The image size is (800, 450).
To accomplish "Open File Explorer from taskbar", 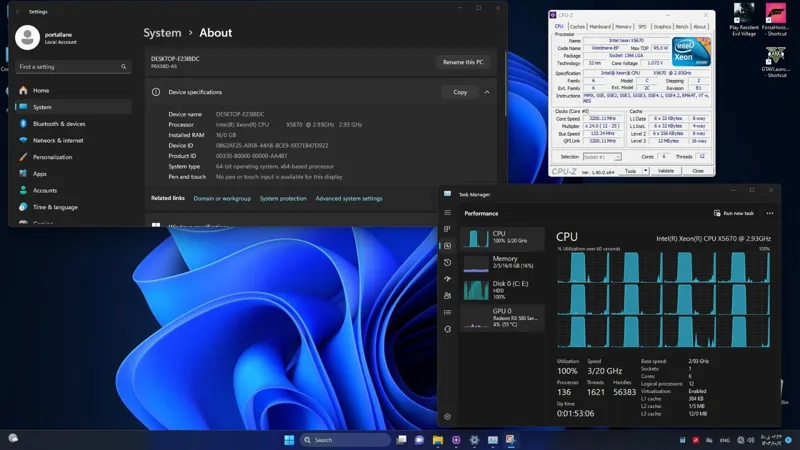I will 438,440.
